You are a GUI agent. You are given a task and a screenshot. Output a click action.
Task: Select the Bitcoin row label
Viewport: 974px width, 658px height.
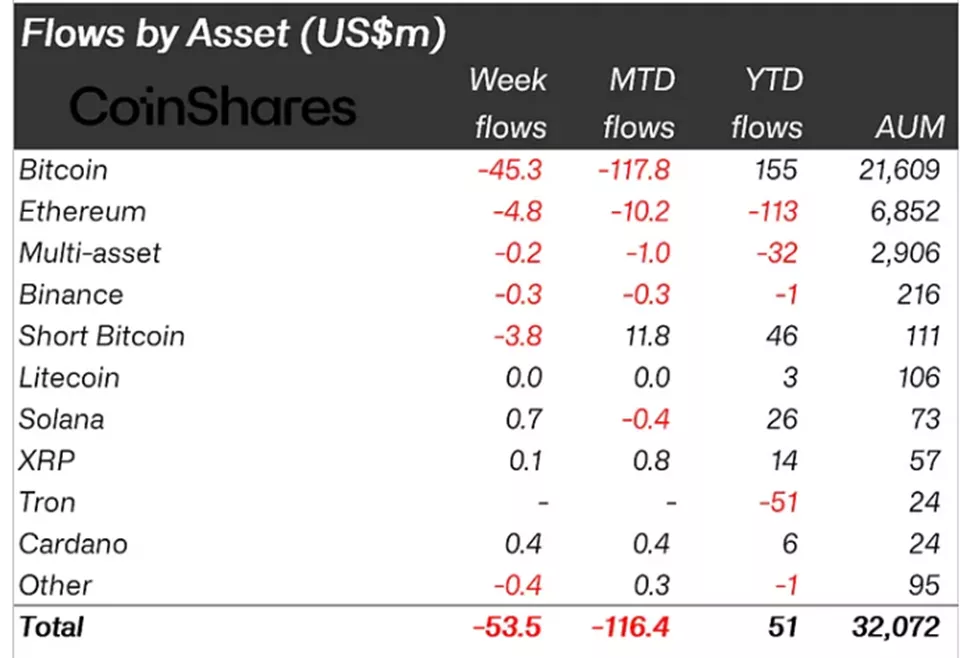pos(63,170)
